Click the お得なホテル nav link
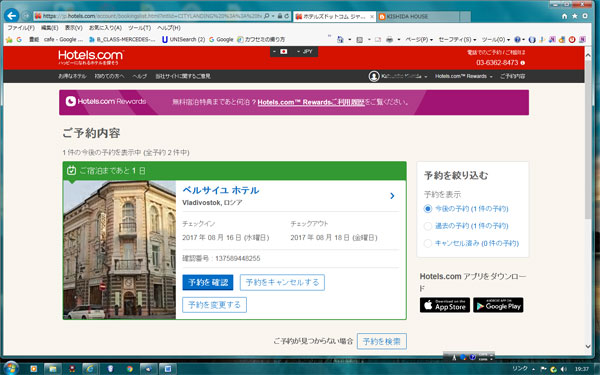Screen dimensions: 600x375 pyautogui.click(x=72, y=76)
